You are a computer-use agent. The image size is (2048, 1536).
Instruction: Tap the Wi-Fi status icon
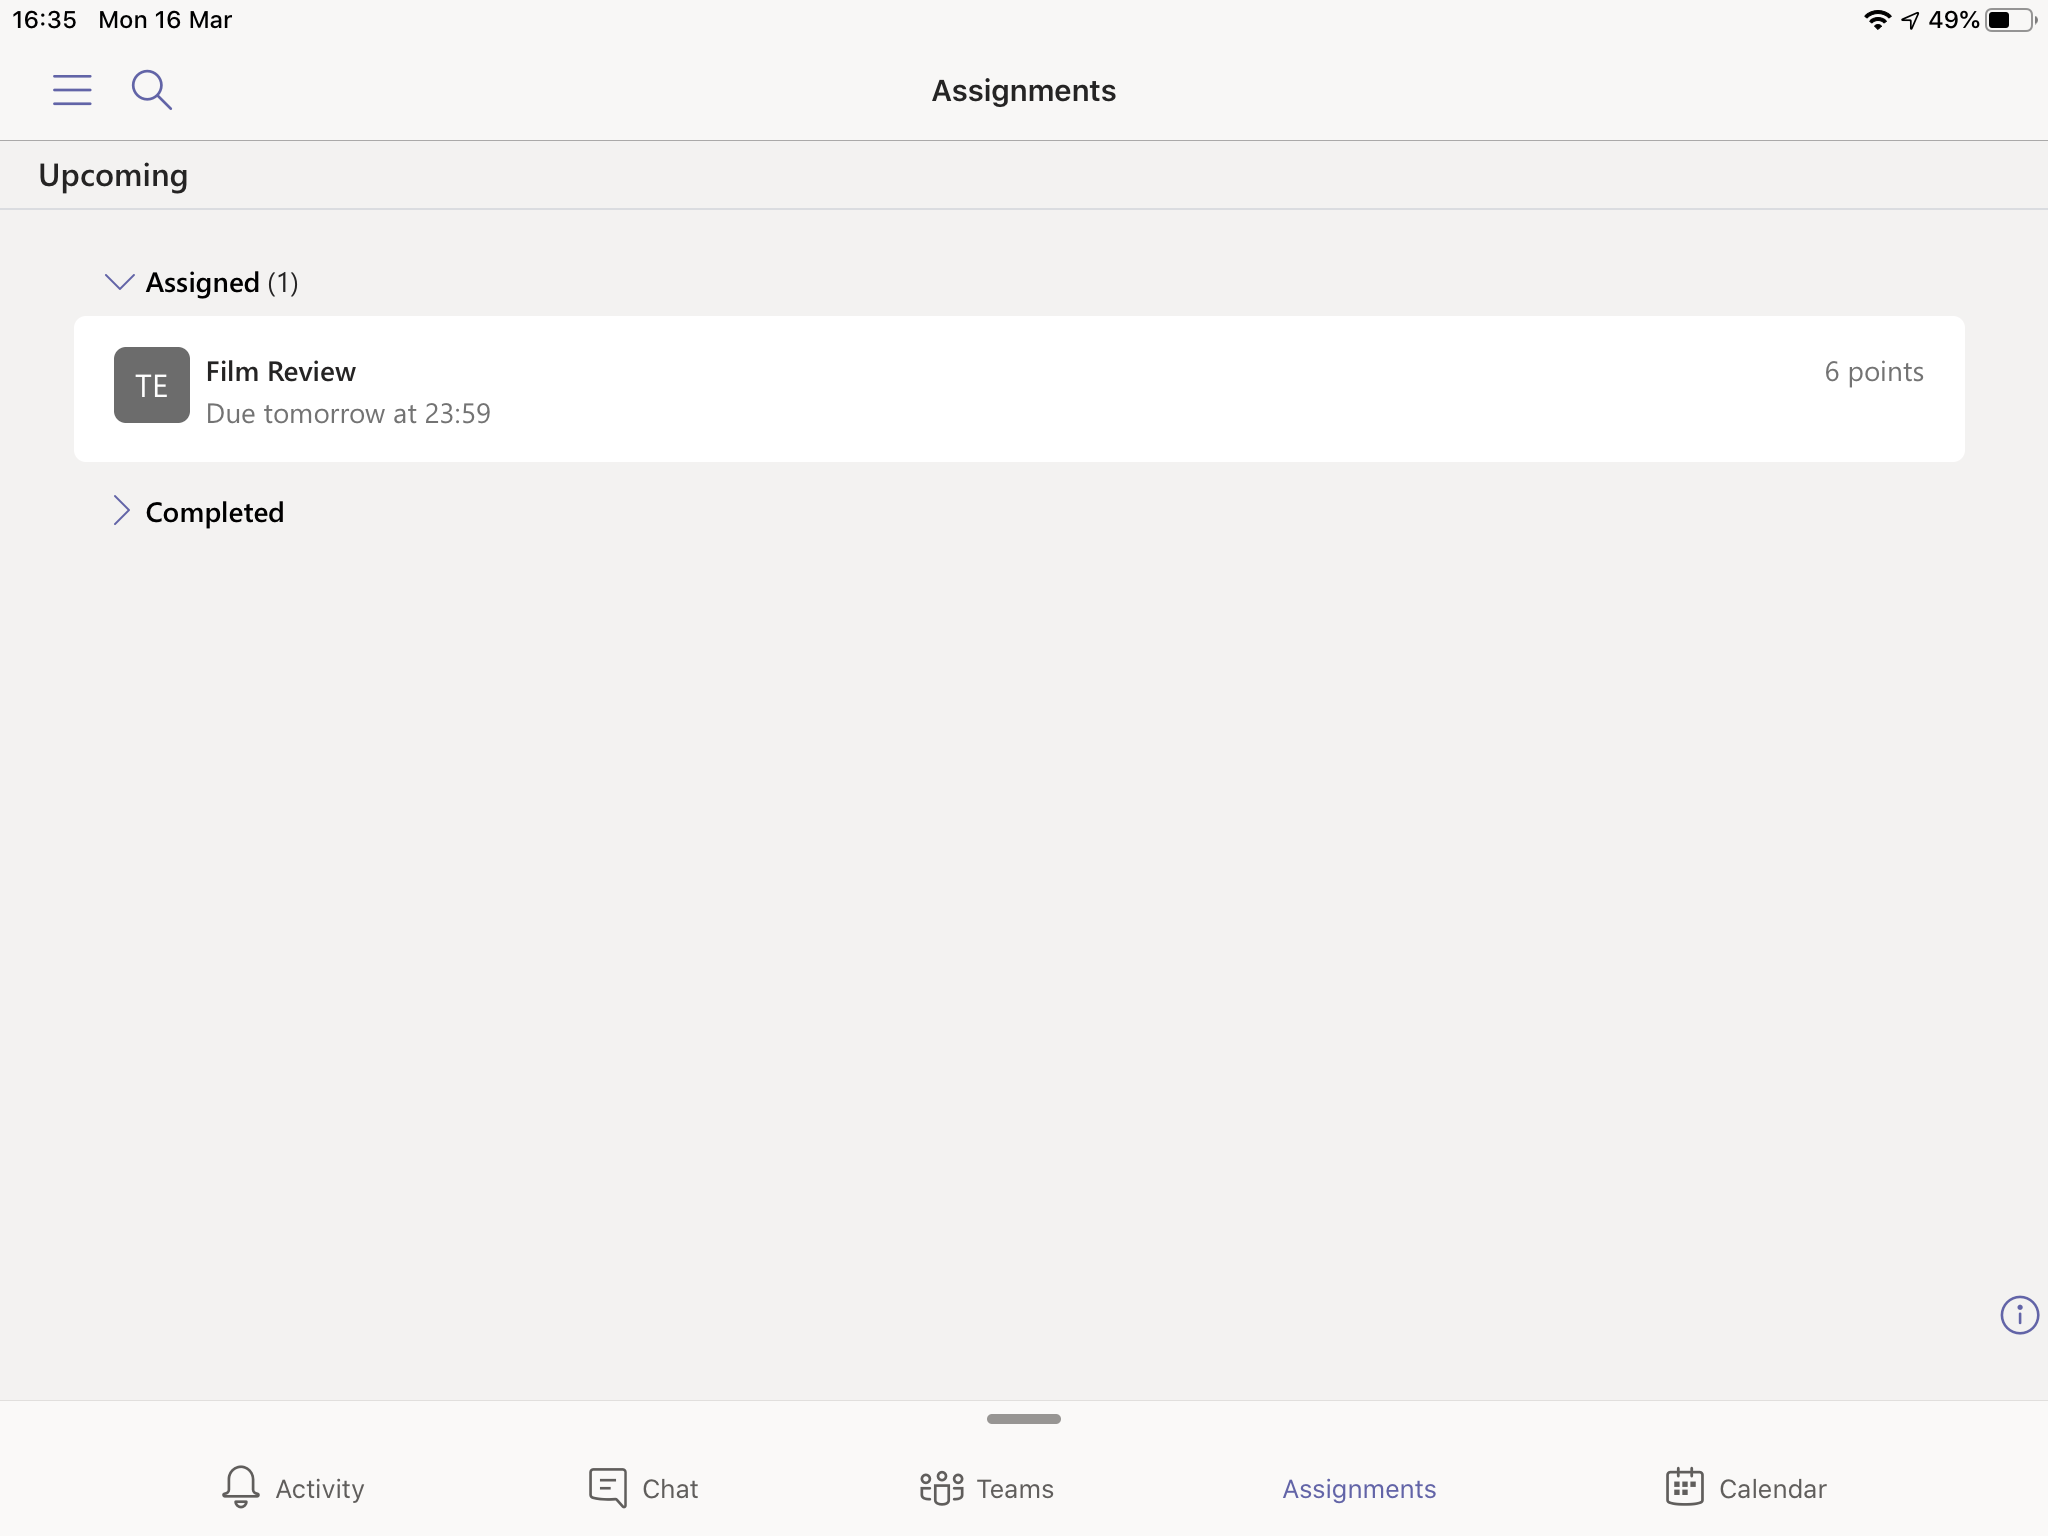pos(1877,20)
